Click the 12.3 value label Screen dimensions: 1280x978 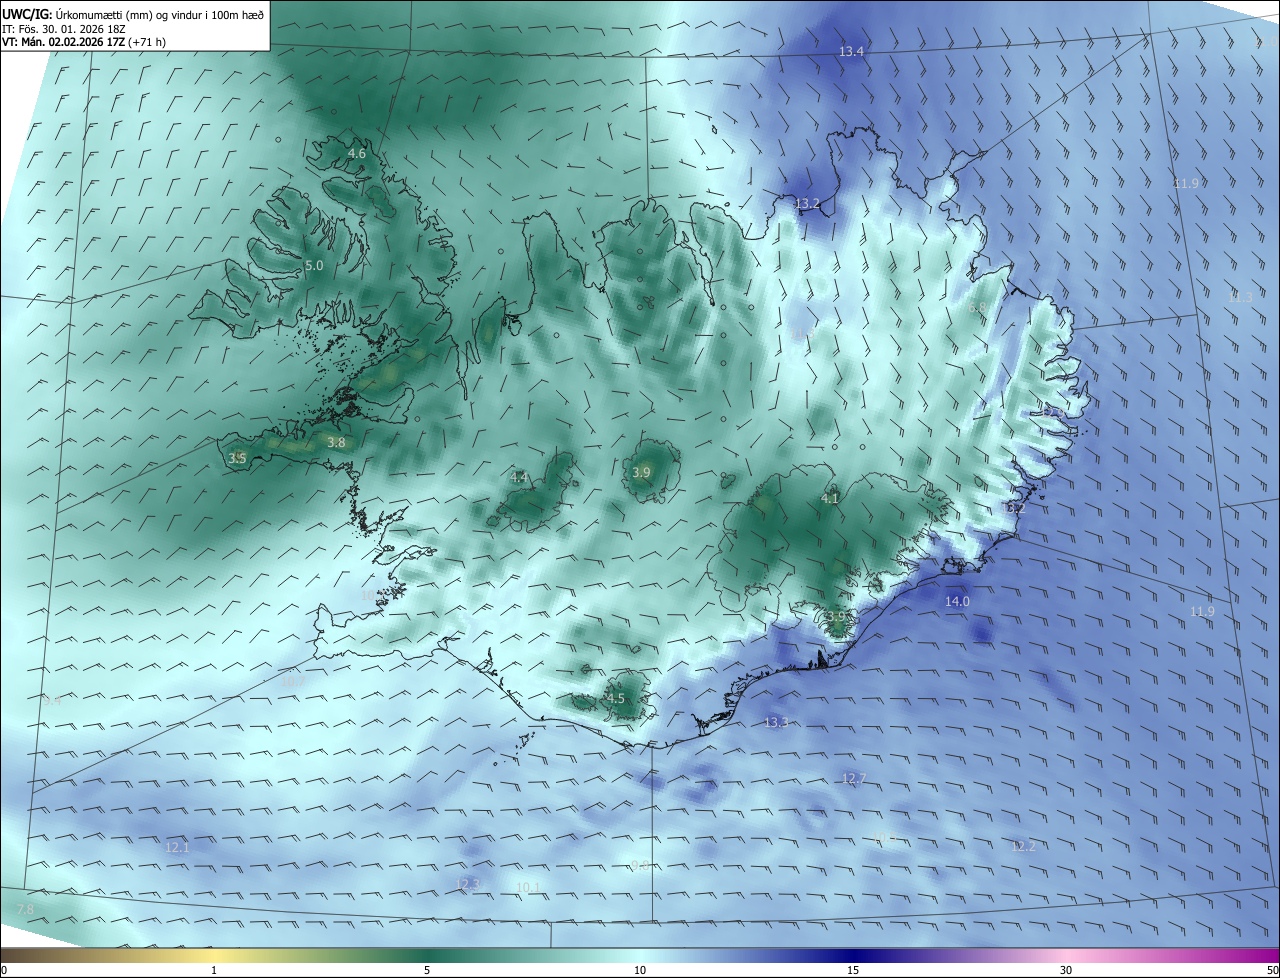tap(468, 884)
